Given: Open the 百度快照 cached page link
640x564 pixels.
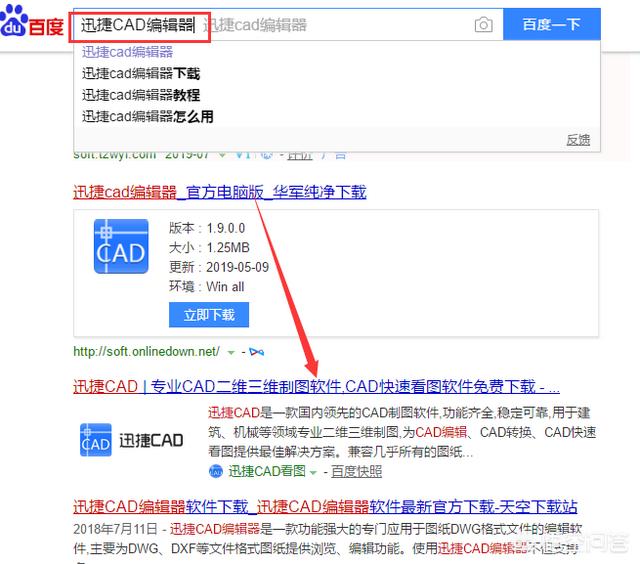Looking at the screenshot, I should coord(356,471).
